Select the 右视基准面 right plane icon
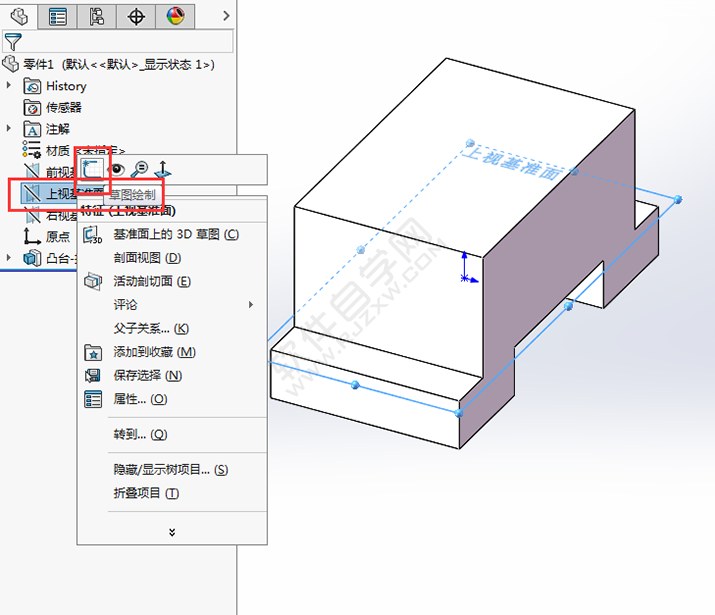Viewport: 715px width, 615px height. [31, 215]
